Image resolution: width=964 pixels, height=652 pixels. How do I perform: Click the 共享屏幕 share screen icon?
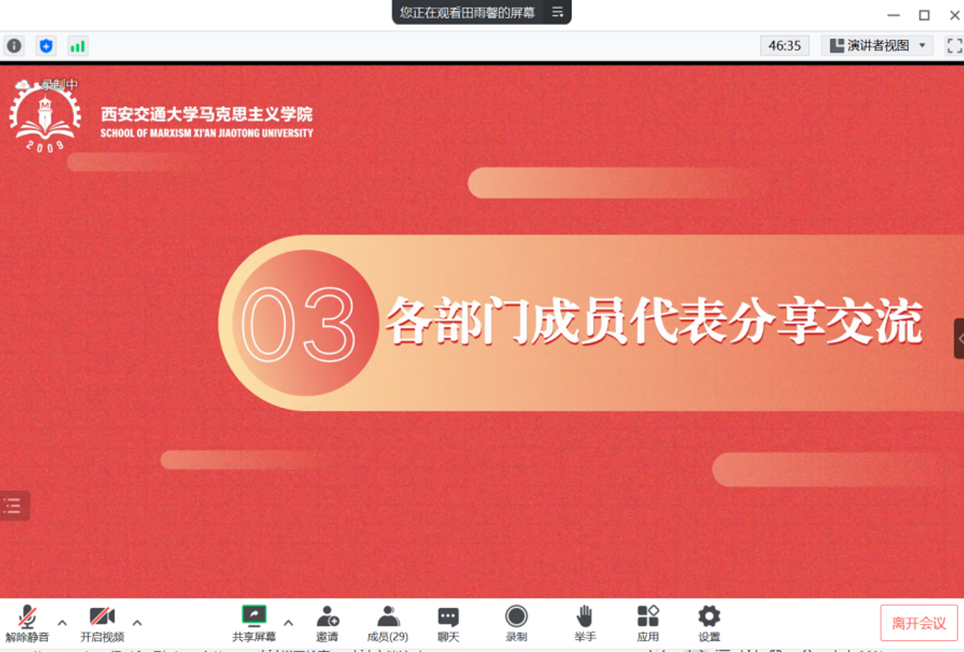[254, 617]
